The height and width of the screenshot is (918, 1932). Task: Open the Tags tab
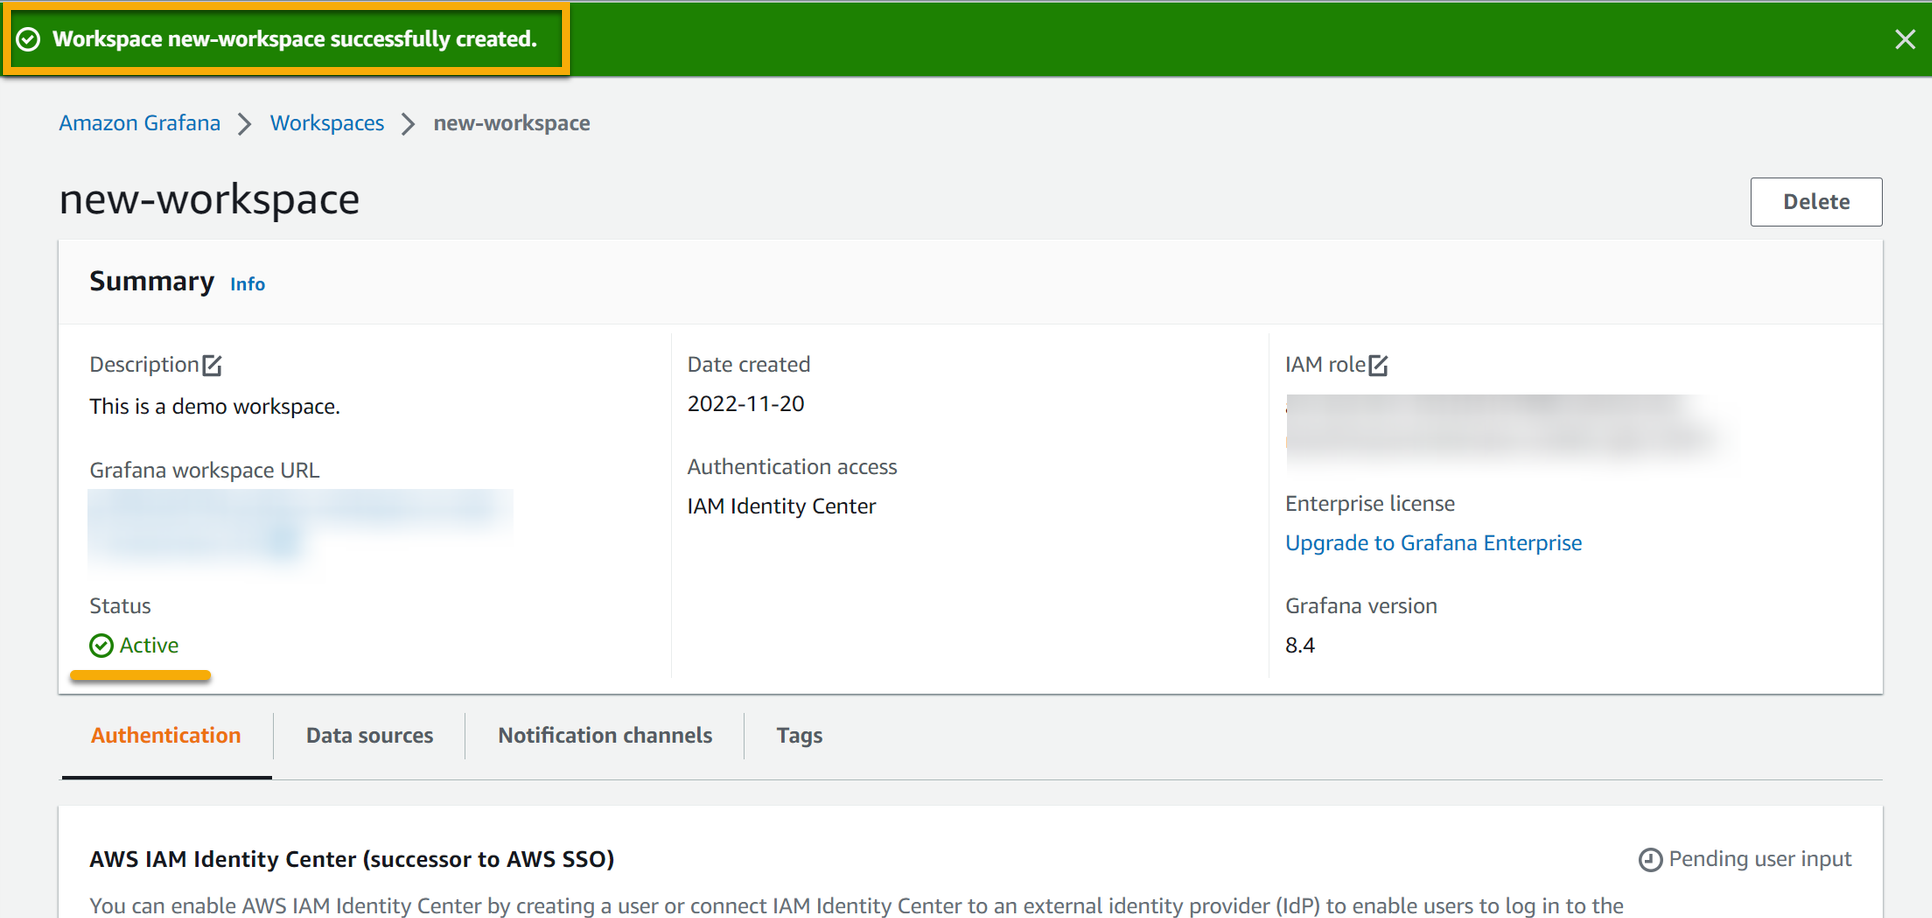800,736
